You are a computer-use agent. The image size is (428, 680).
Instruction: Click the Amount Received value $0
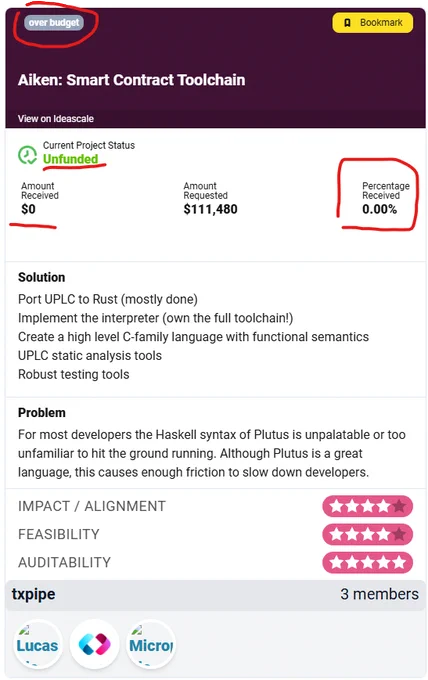tap(28, 209)
